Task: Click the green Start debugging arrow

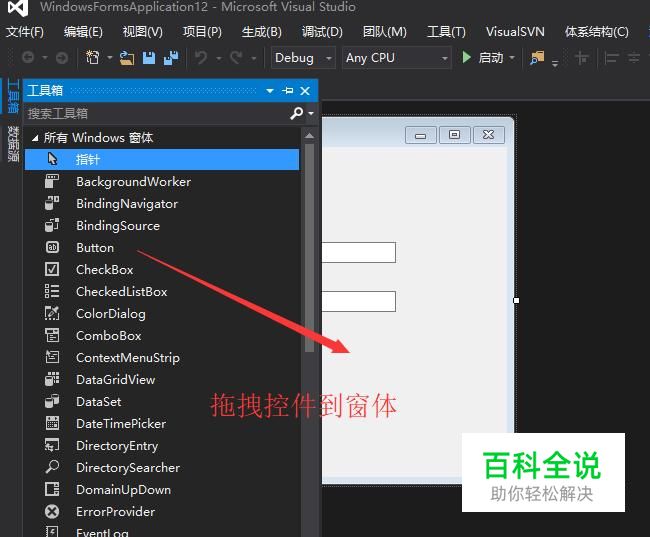Action: [x=466, y=57]
